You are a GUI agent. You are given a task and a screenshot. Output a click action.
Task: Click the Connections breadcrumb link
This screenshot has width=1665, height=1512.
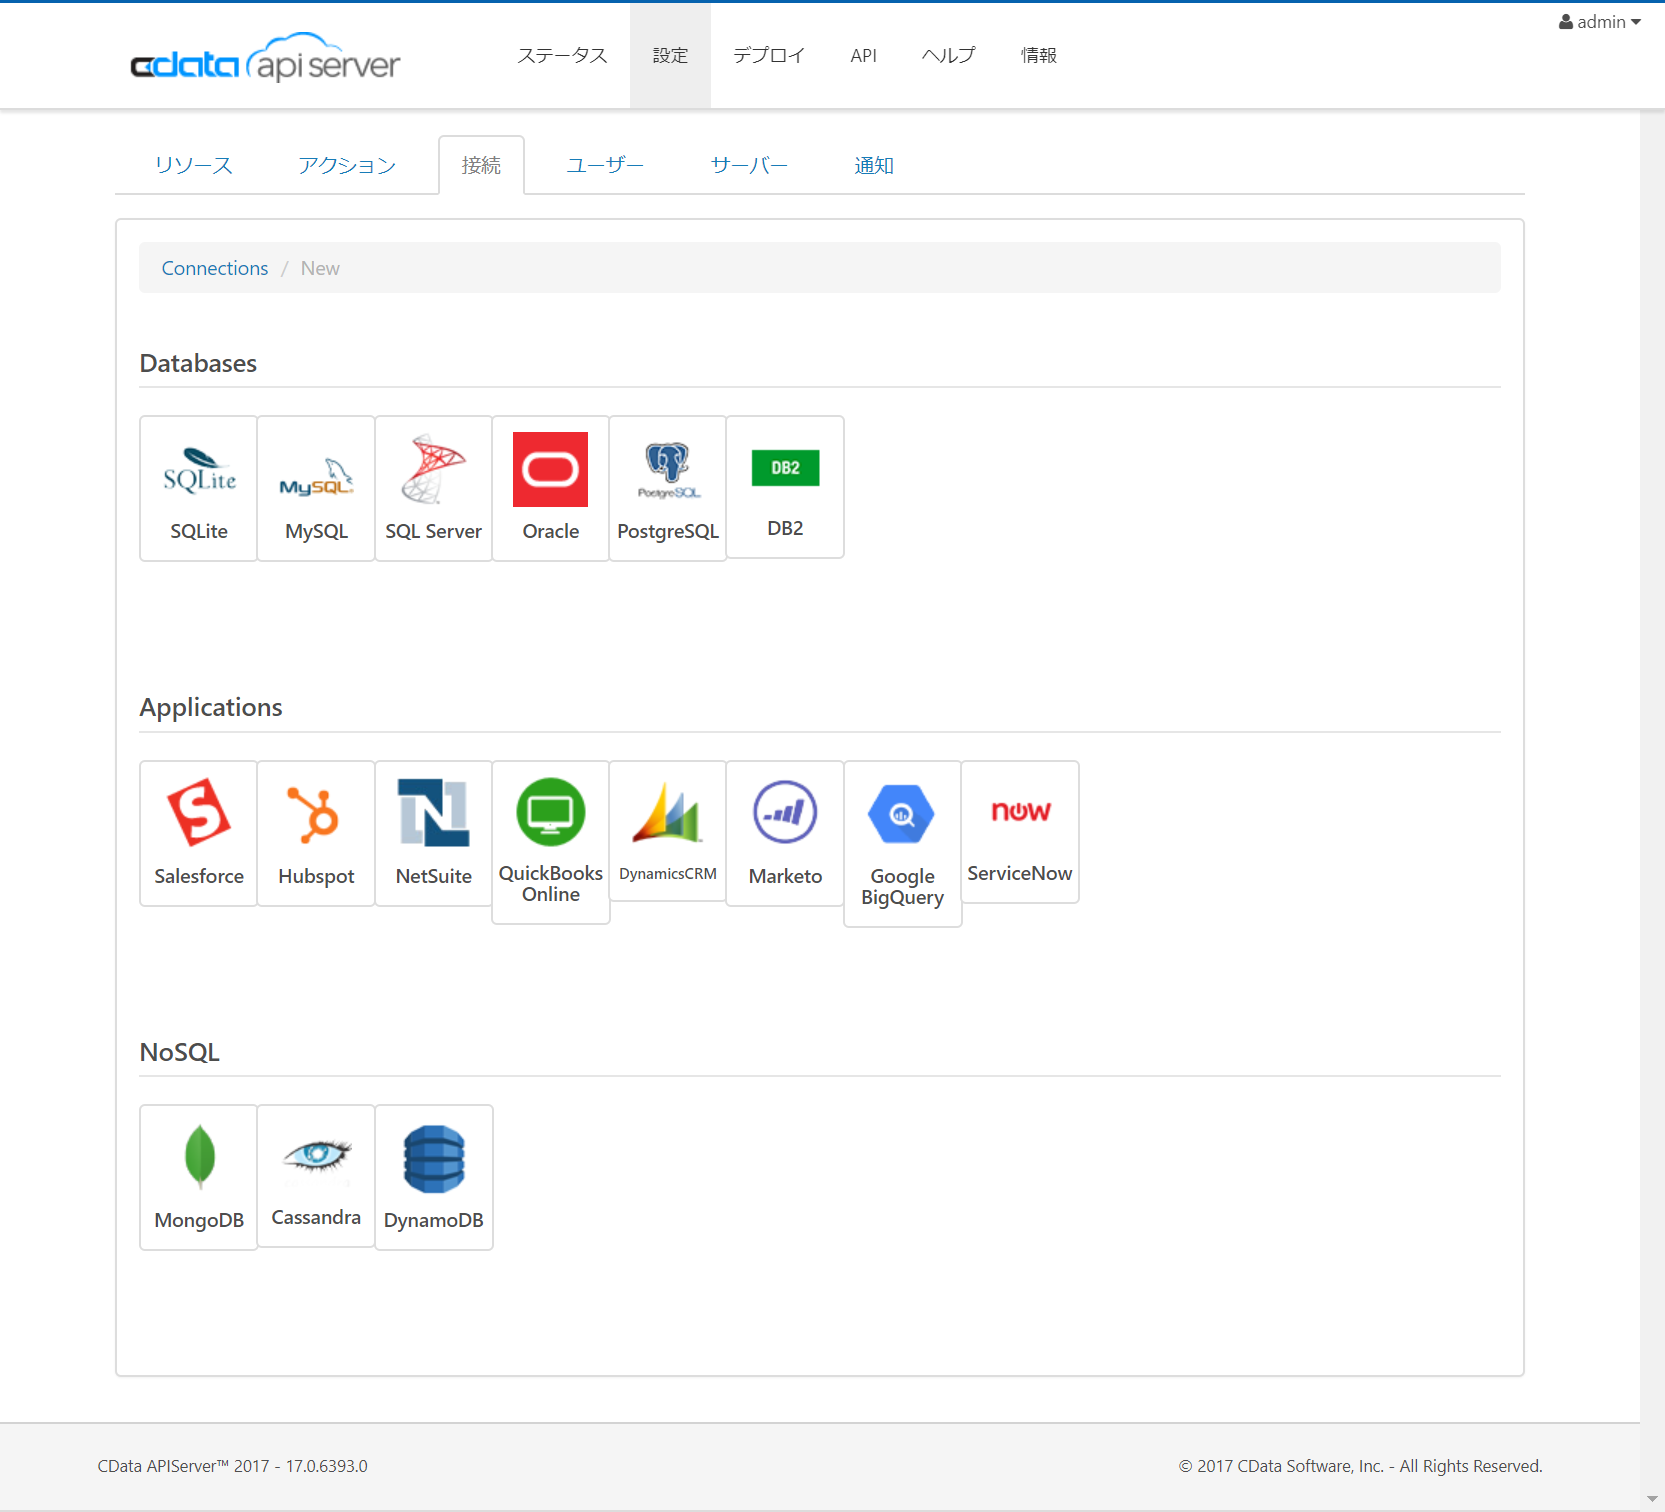pos(215,268)
